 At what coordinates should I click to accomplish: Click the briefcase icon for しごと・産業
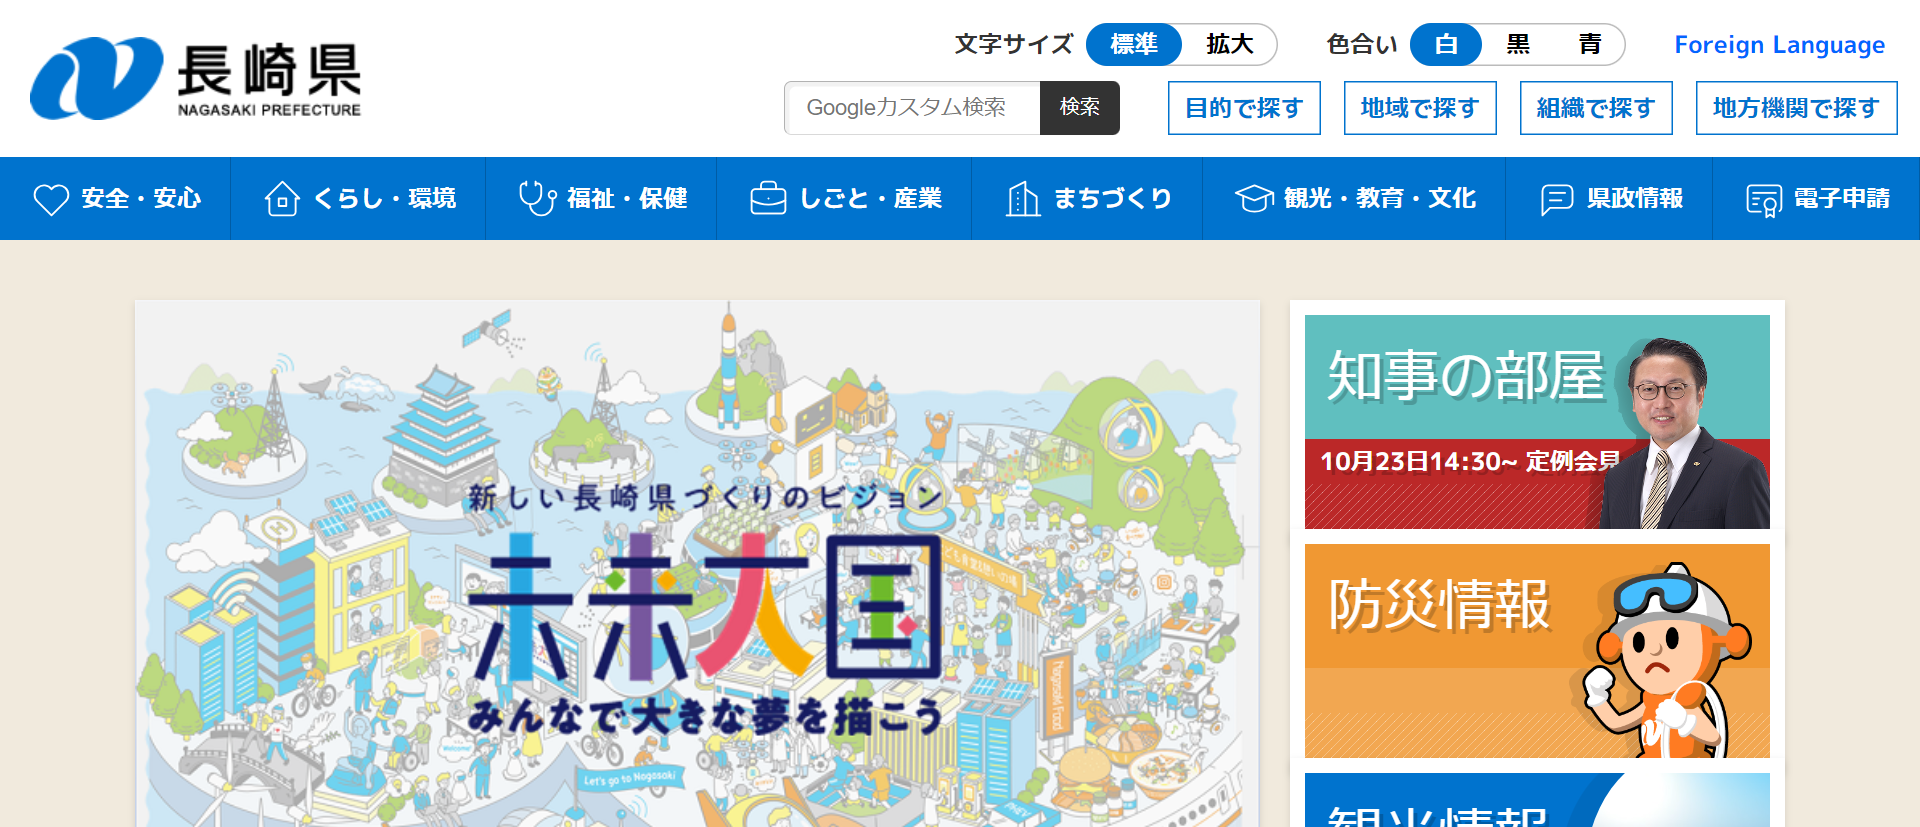(x=768, y=198)
